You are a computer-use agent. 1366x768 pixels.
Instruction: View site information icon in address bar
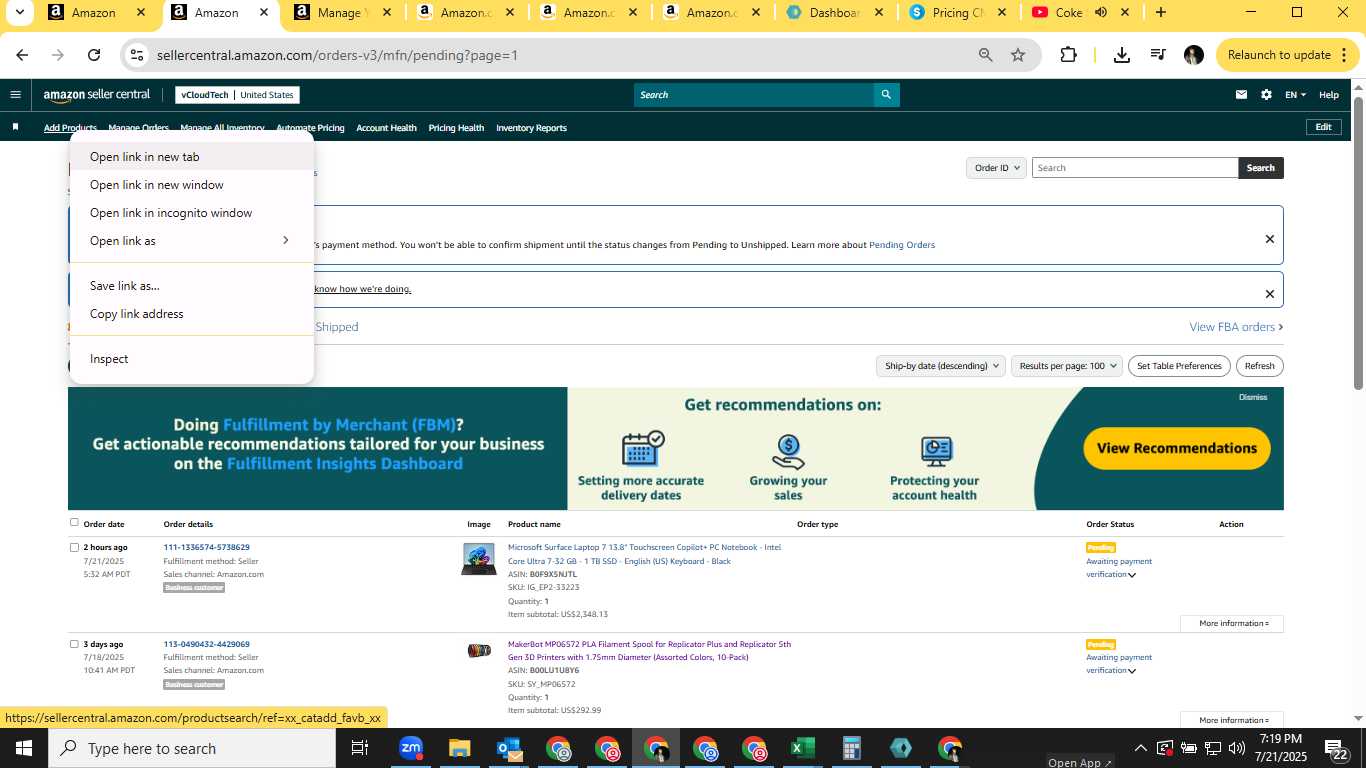coord(137,55)
